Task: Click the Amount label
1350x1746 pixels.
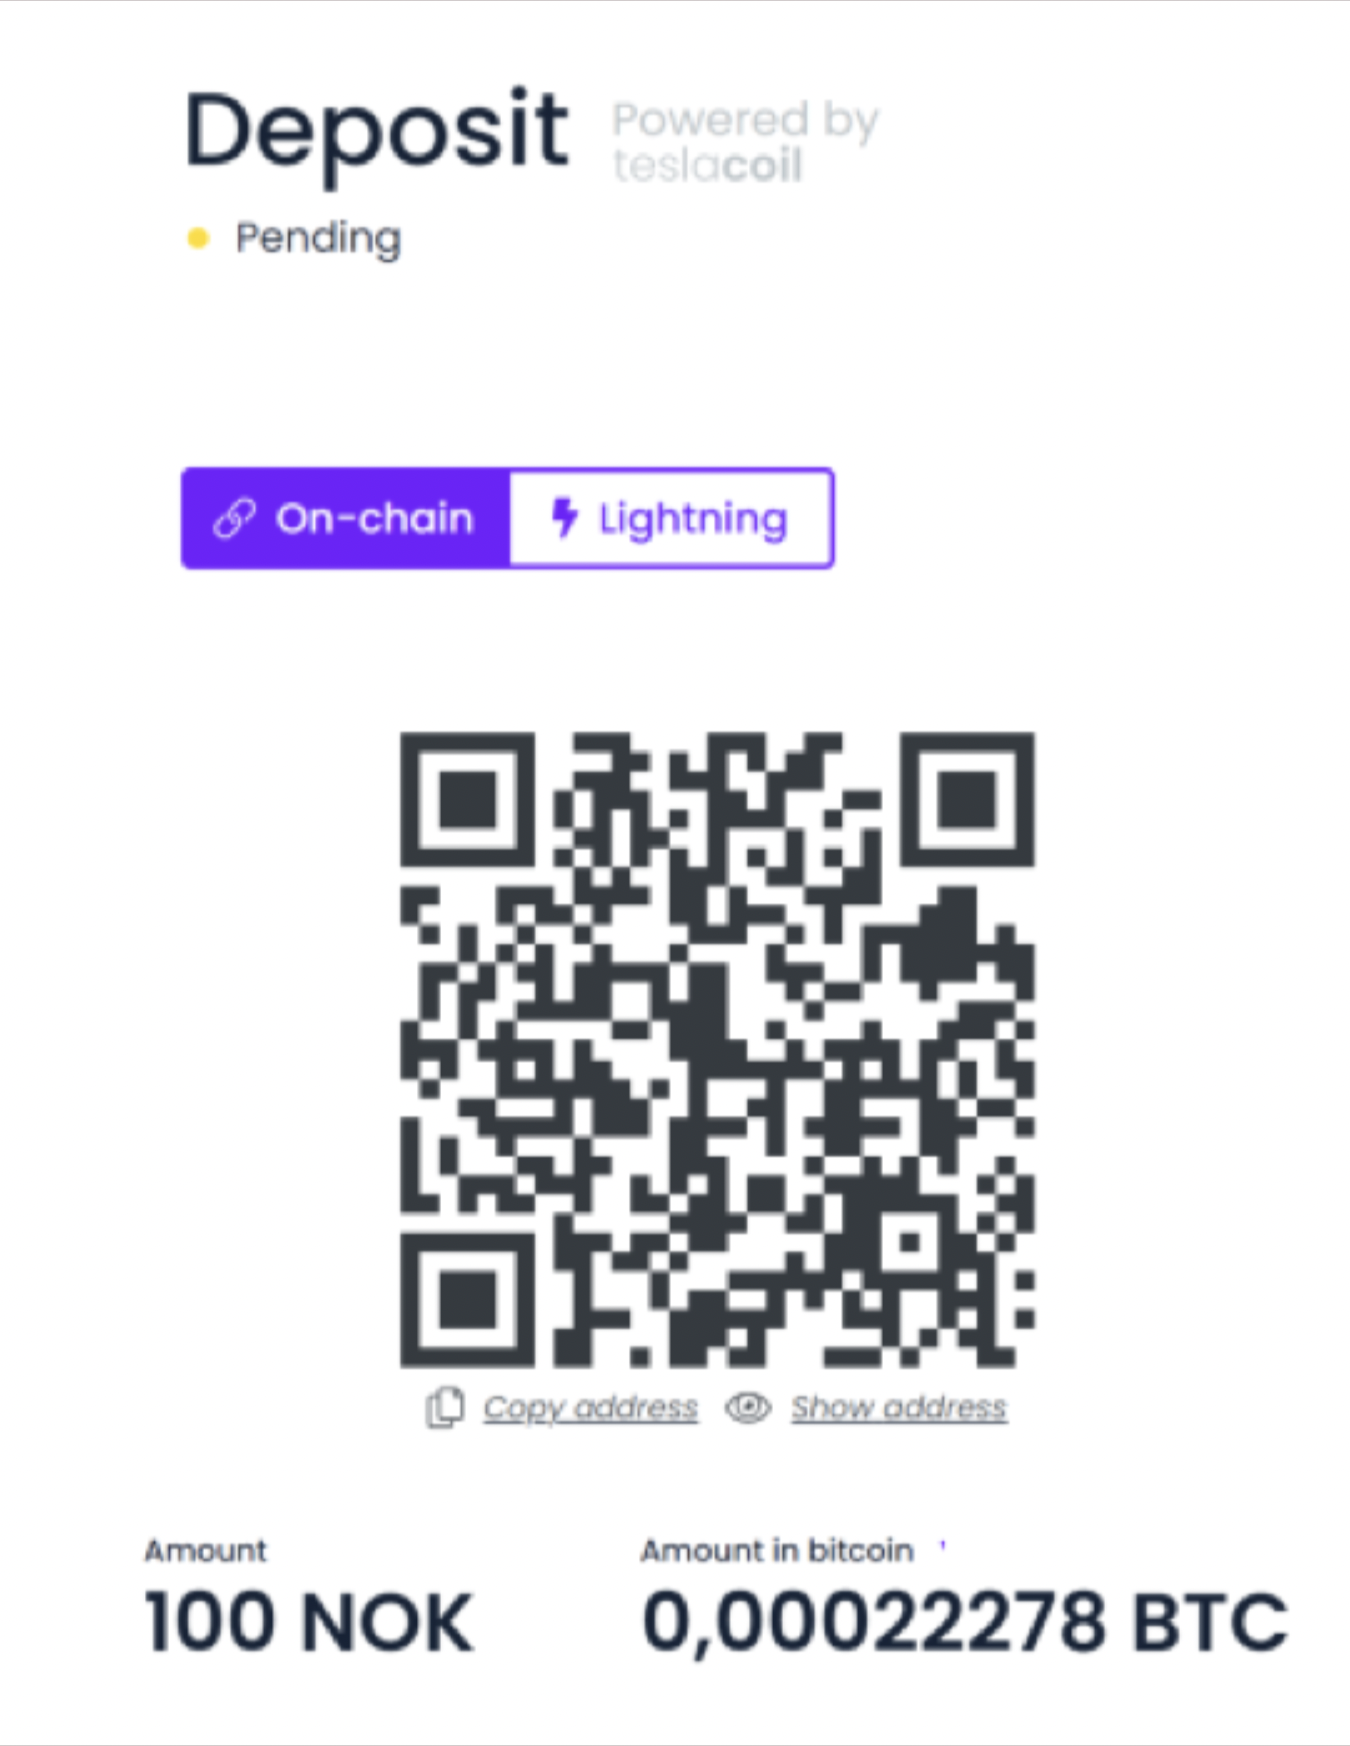Action: click(x=206, y=1551)
